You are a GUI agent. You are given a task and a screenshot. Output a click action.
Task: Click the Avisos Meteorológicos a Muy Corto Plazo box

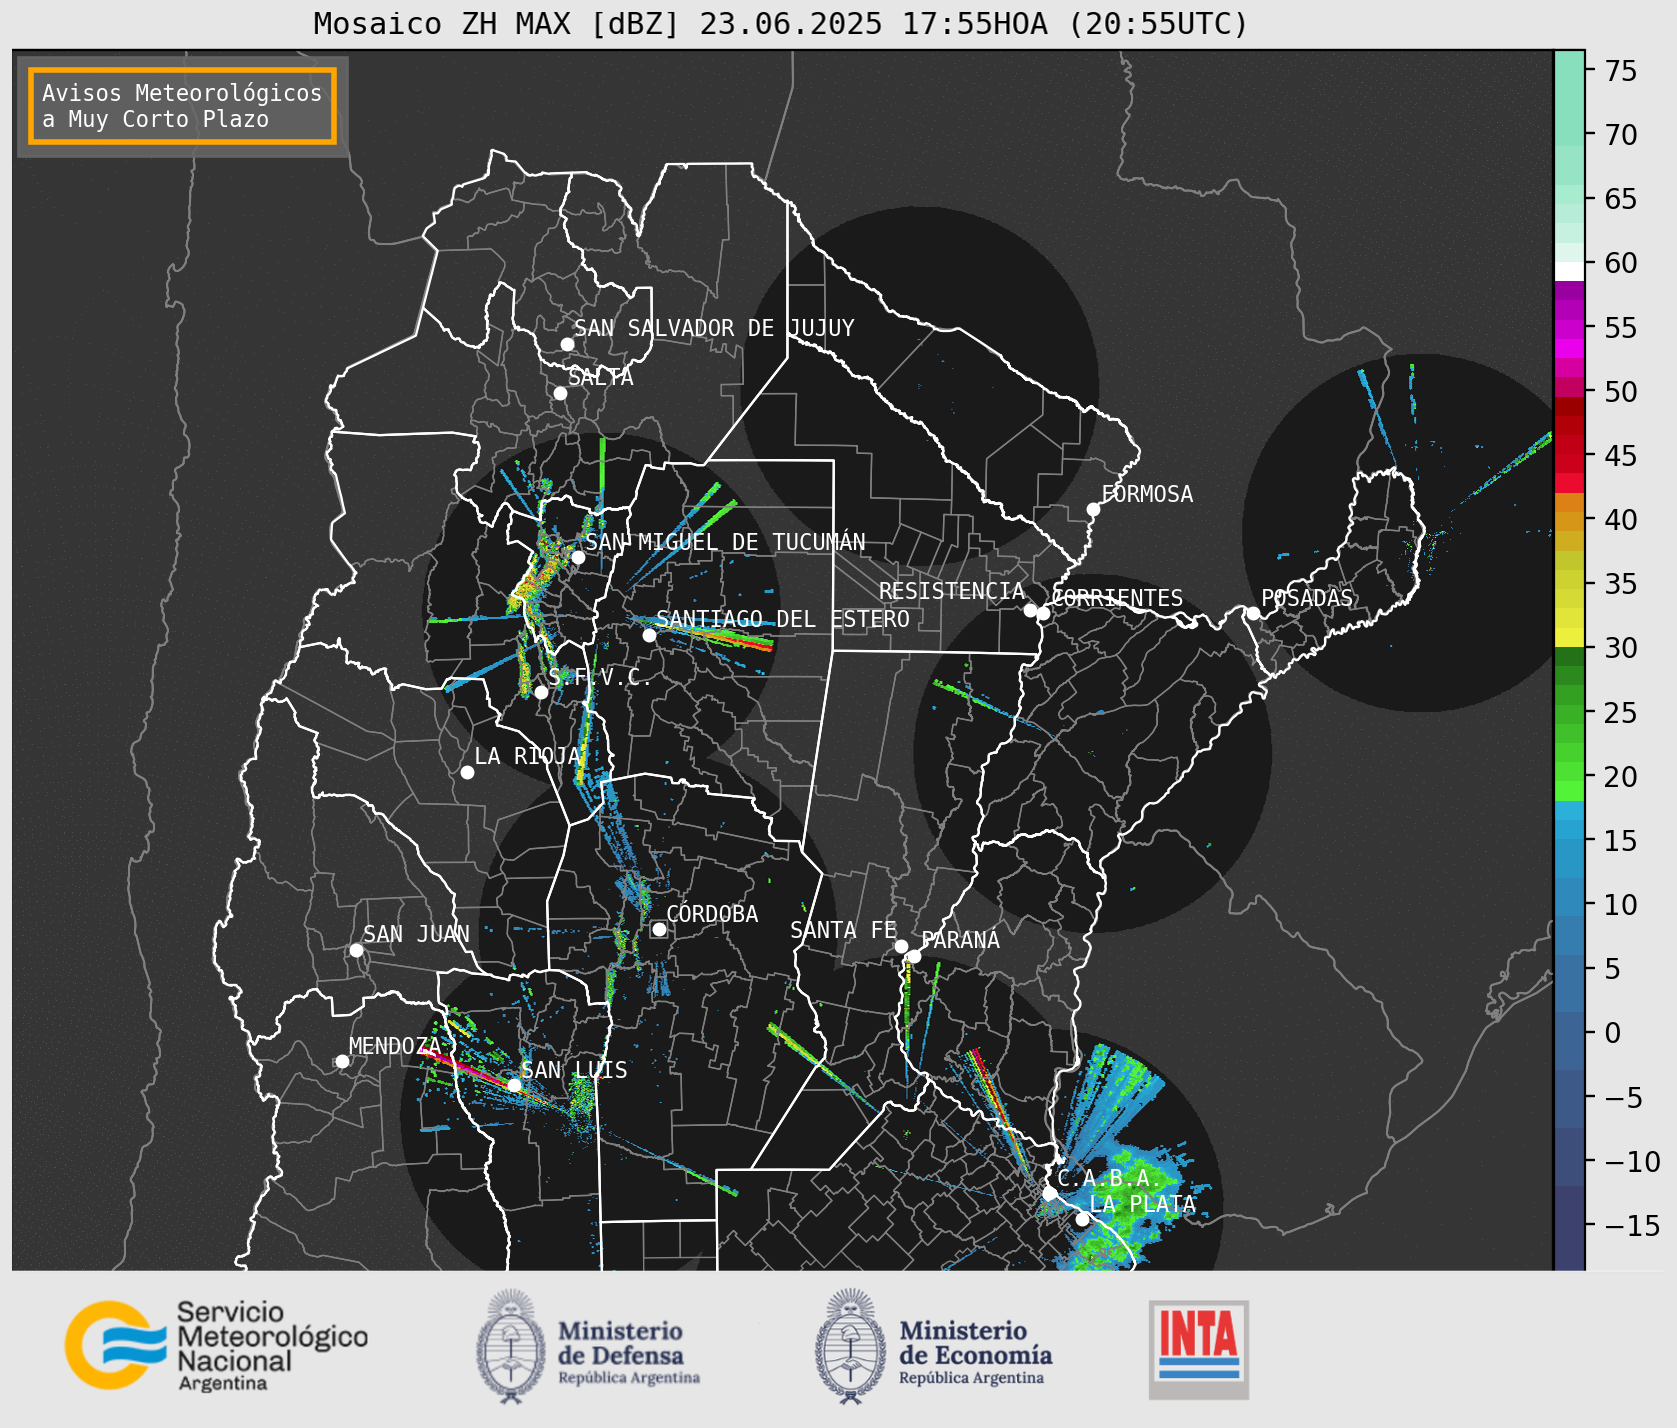[182, 106]
